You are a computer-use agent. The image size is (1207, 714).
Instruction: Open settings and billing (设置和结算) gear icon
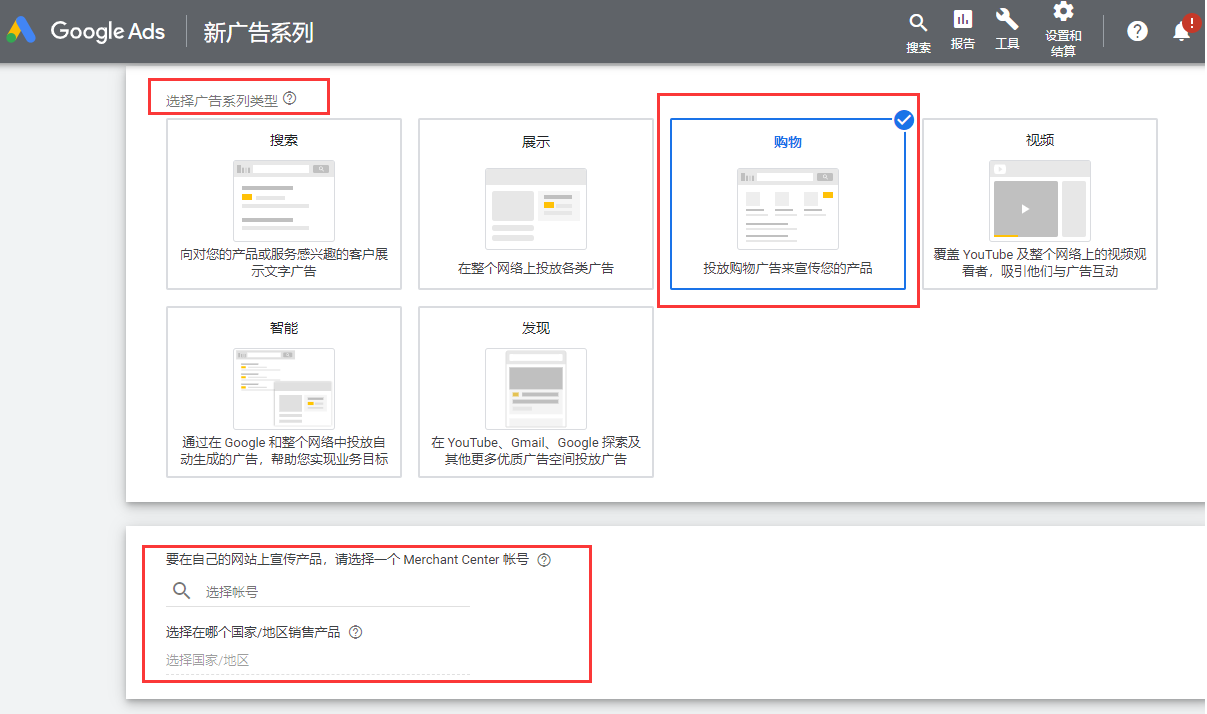pyautogui.click(x=1063, y=12)
